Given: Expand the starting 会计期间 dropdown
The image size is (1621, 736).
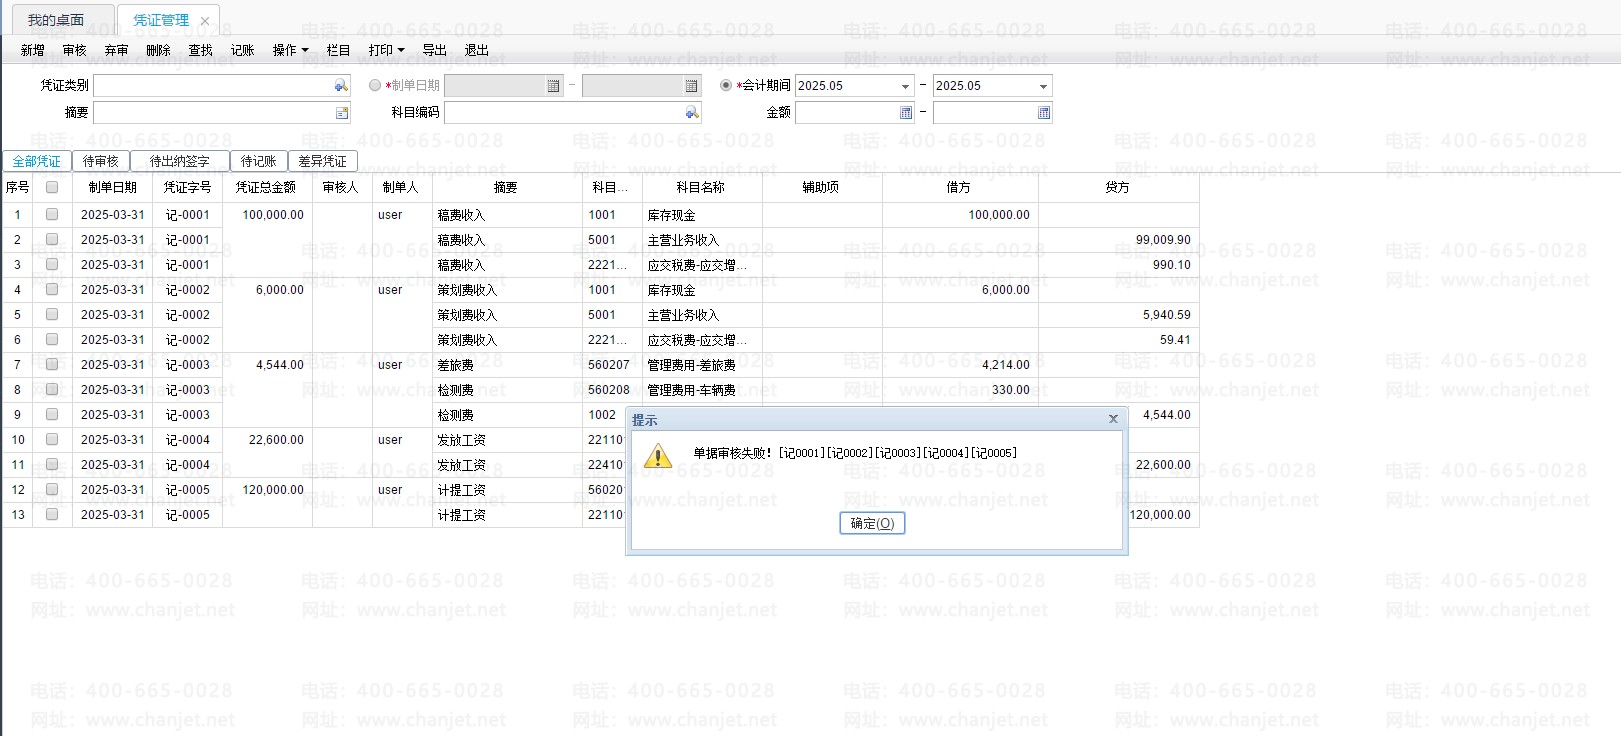Looking at the screenshot, I should pos(905,86).
